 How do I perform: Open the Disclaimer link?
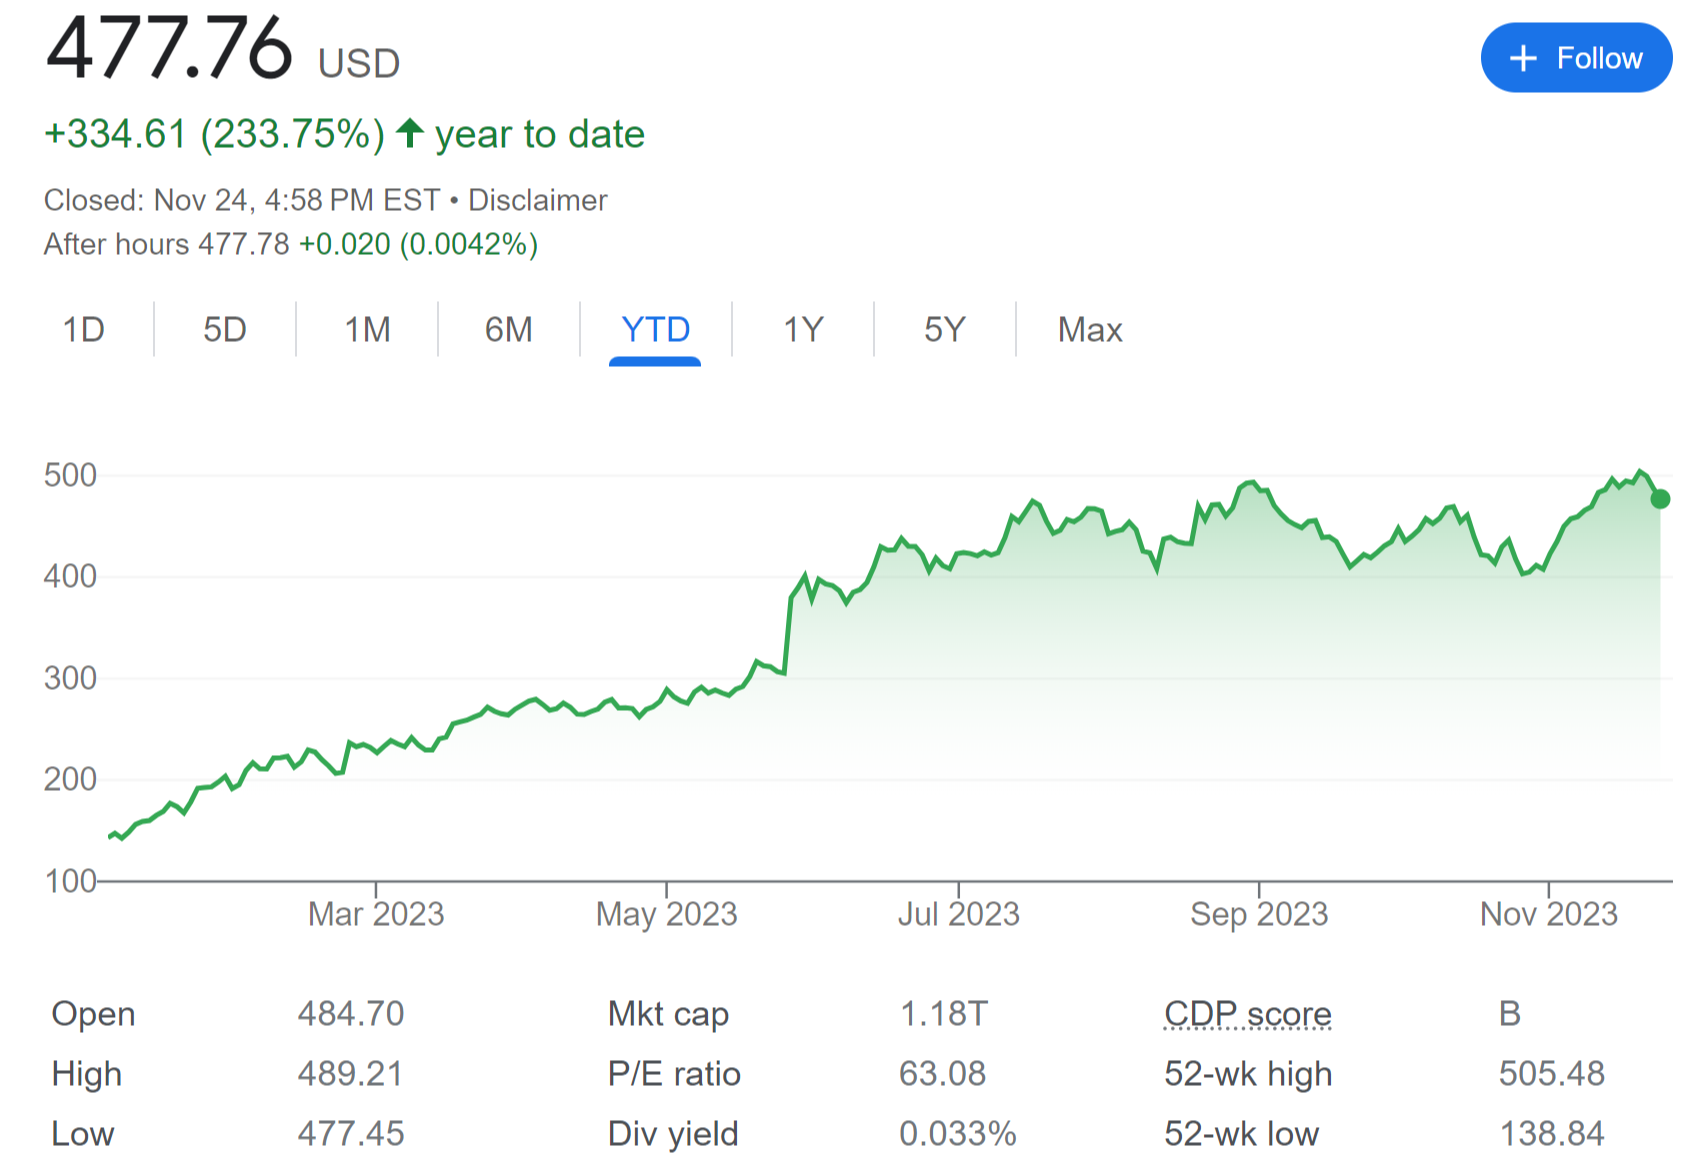[538, 200]
